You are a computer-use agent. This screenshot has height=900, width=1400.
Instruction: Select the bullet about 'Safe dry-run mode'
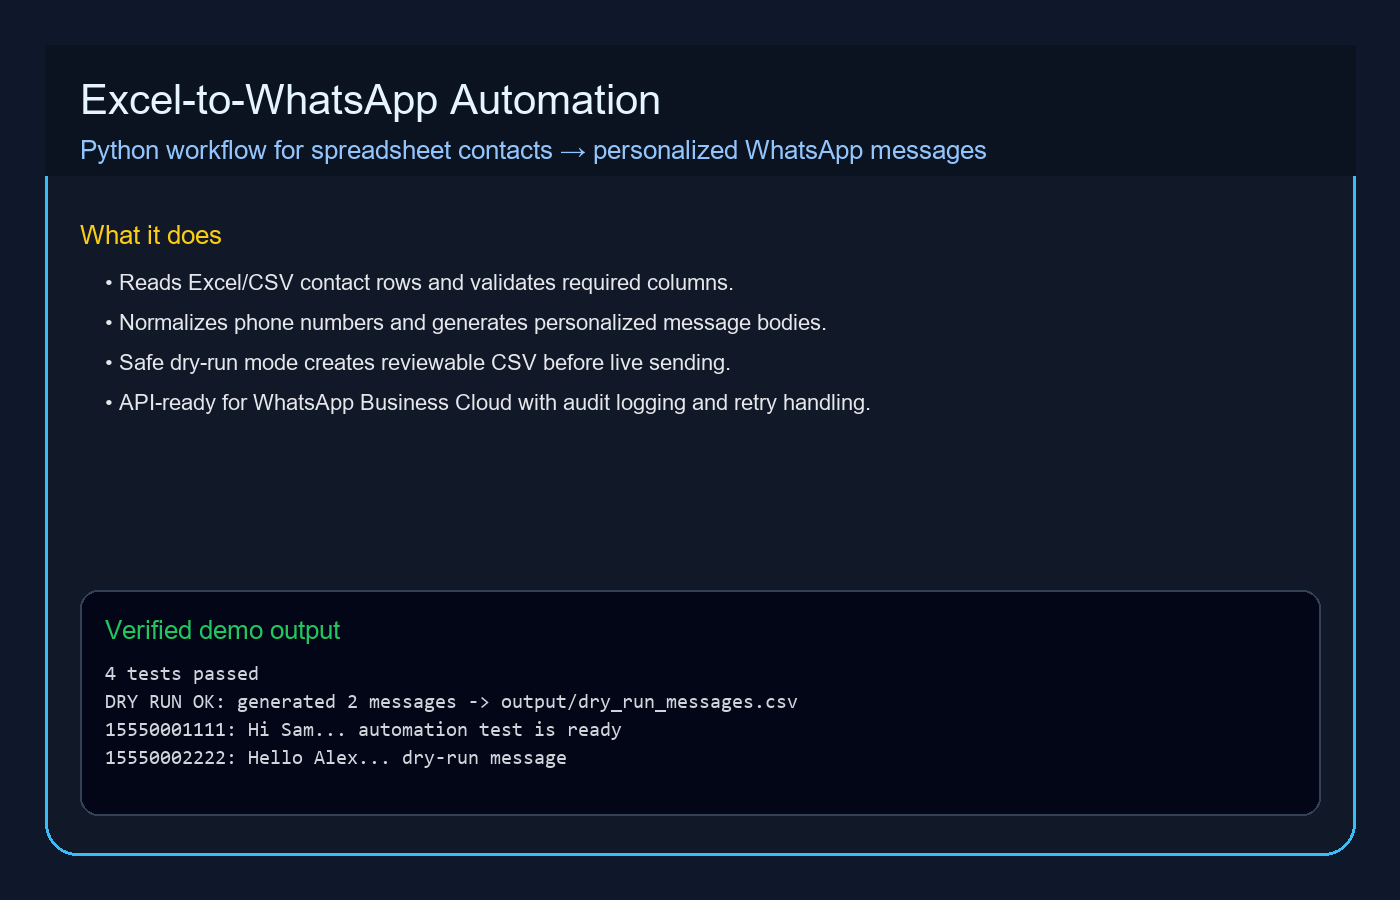(418, 363)
